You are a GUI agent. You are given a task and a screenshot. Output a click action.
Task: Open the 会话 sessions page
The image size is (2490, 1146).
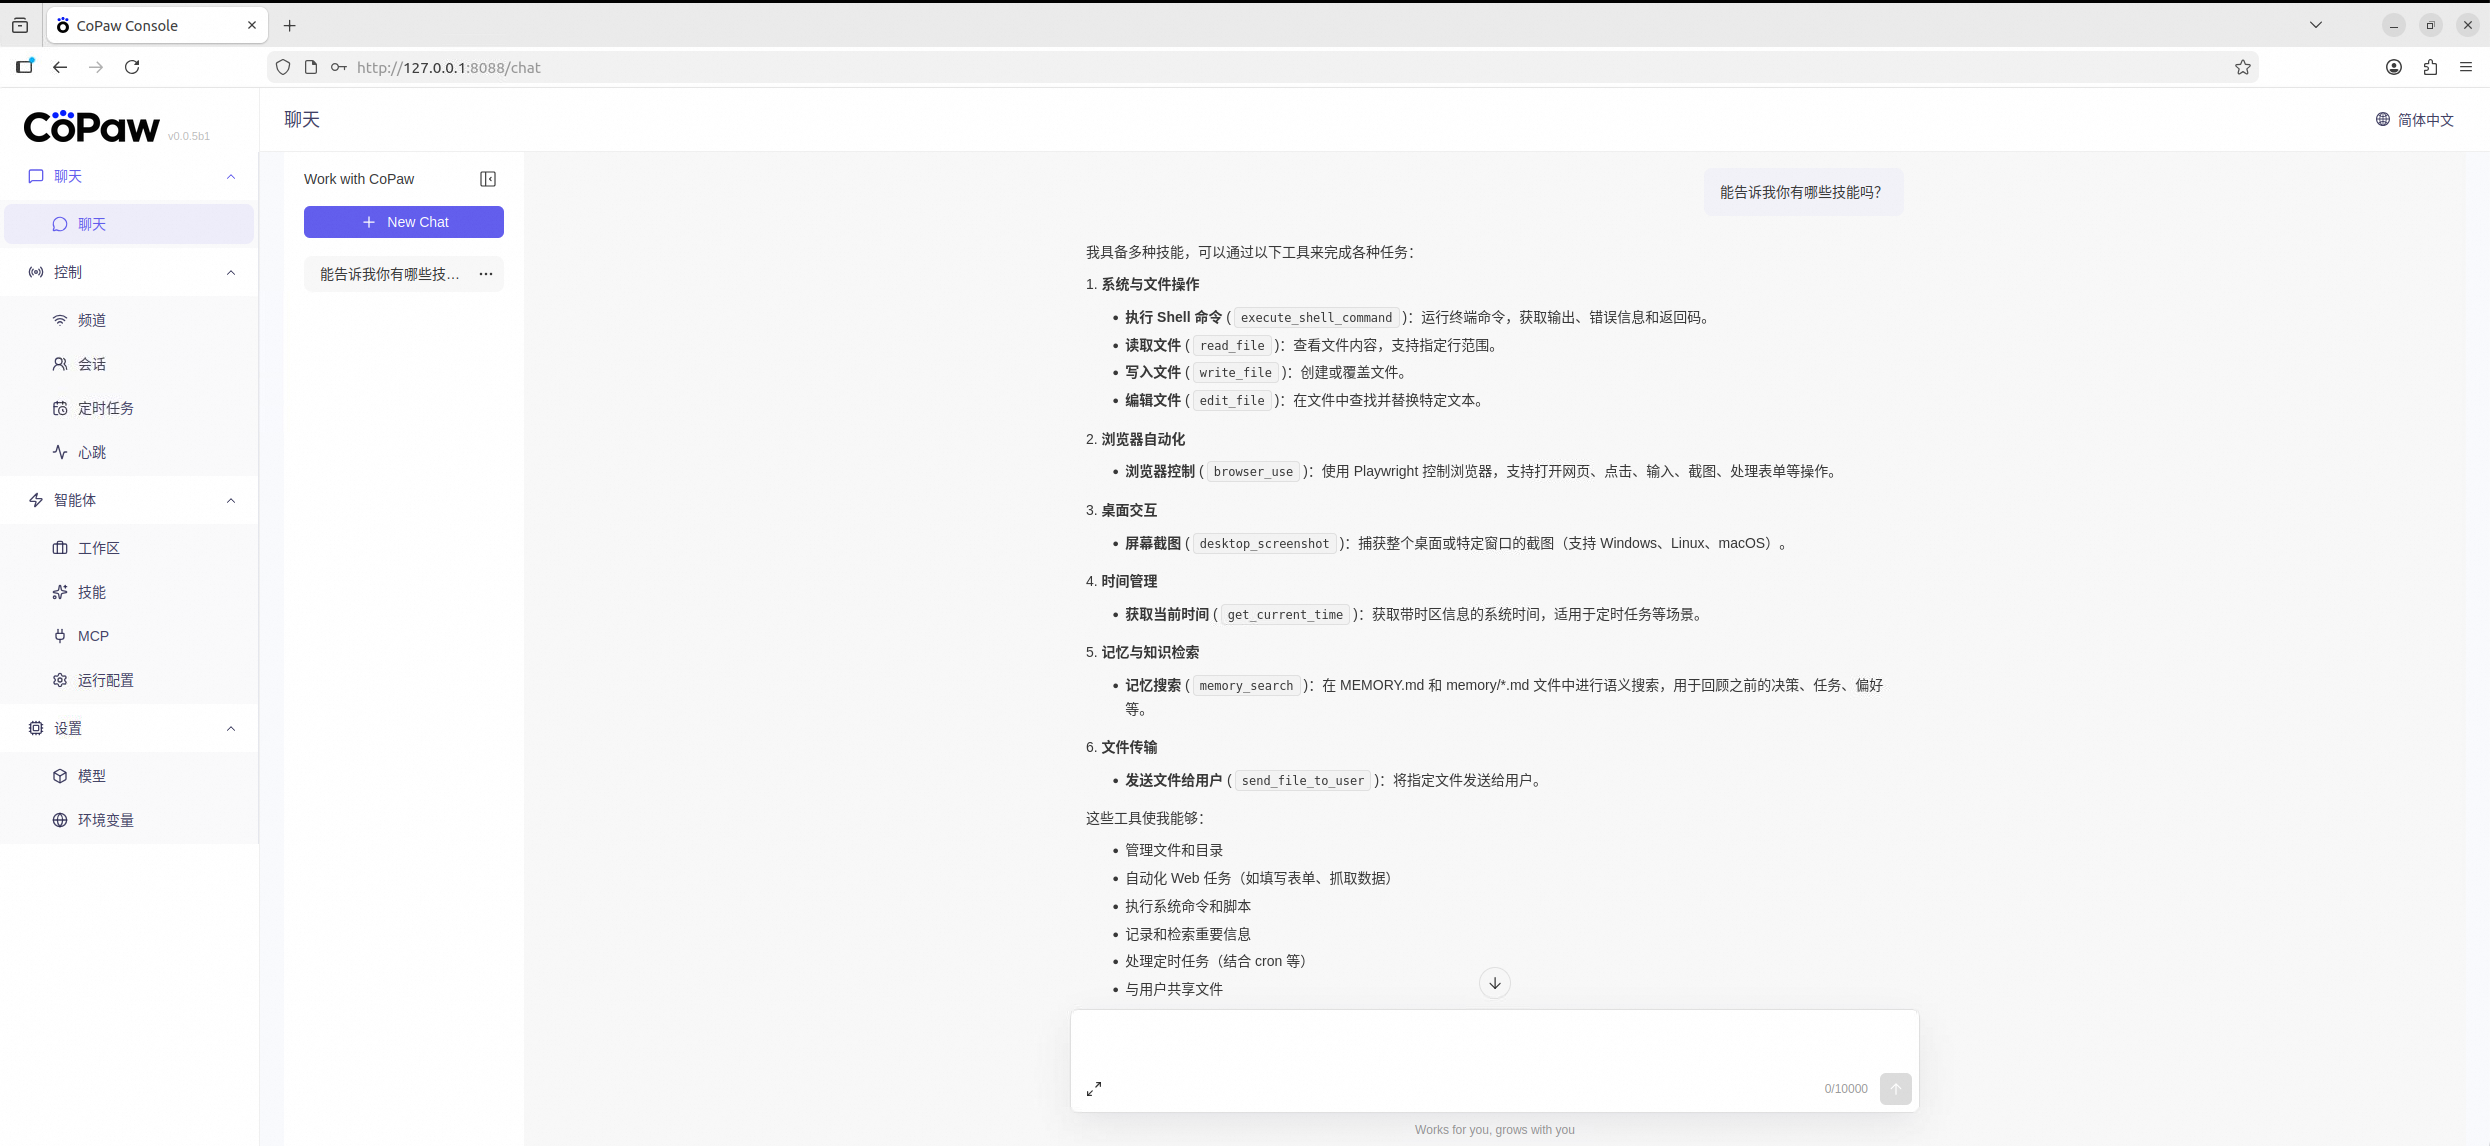129,364
